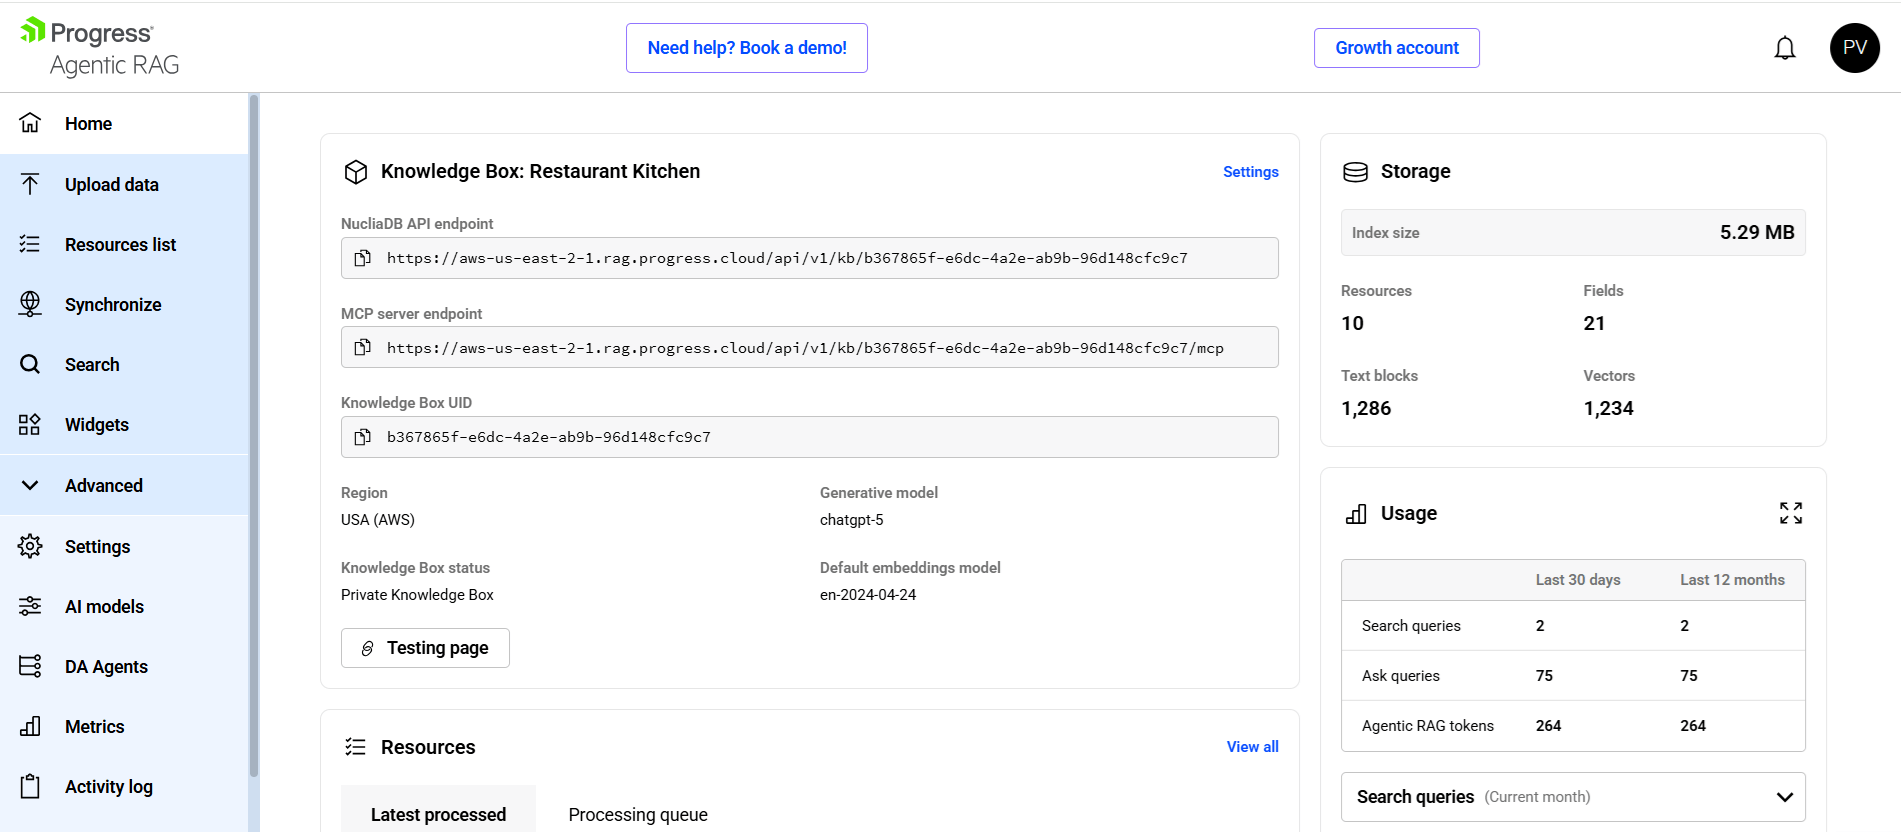Screen dimensions: 1901x832
Task: Open the Testing page button
Action: coord(425,648)
